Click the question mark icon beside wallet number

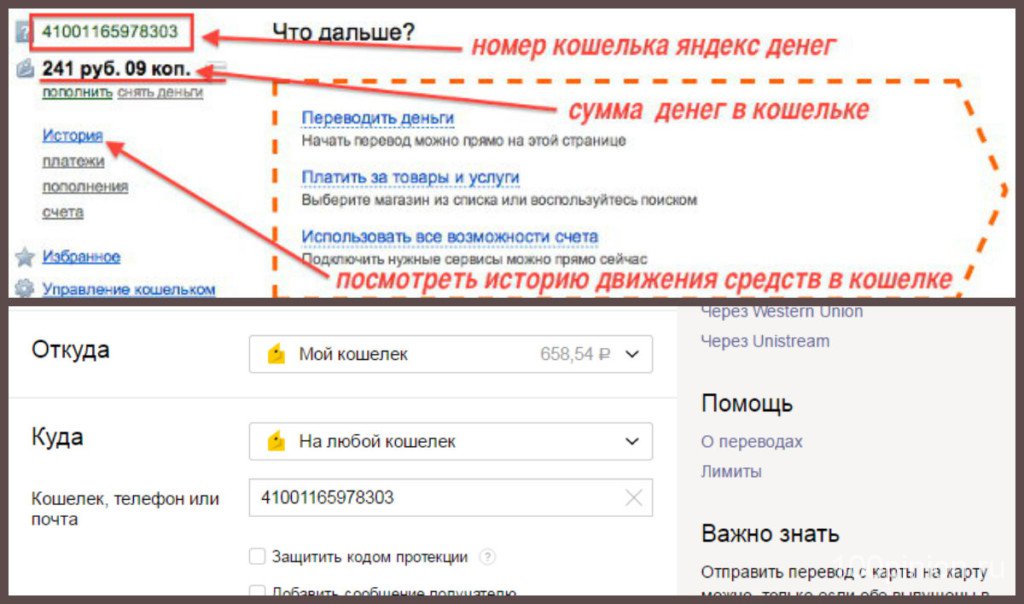(24, 34)
